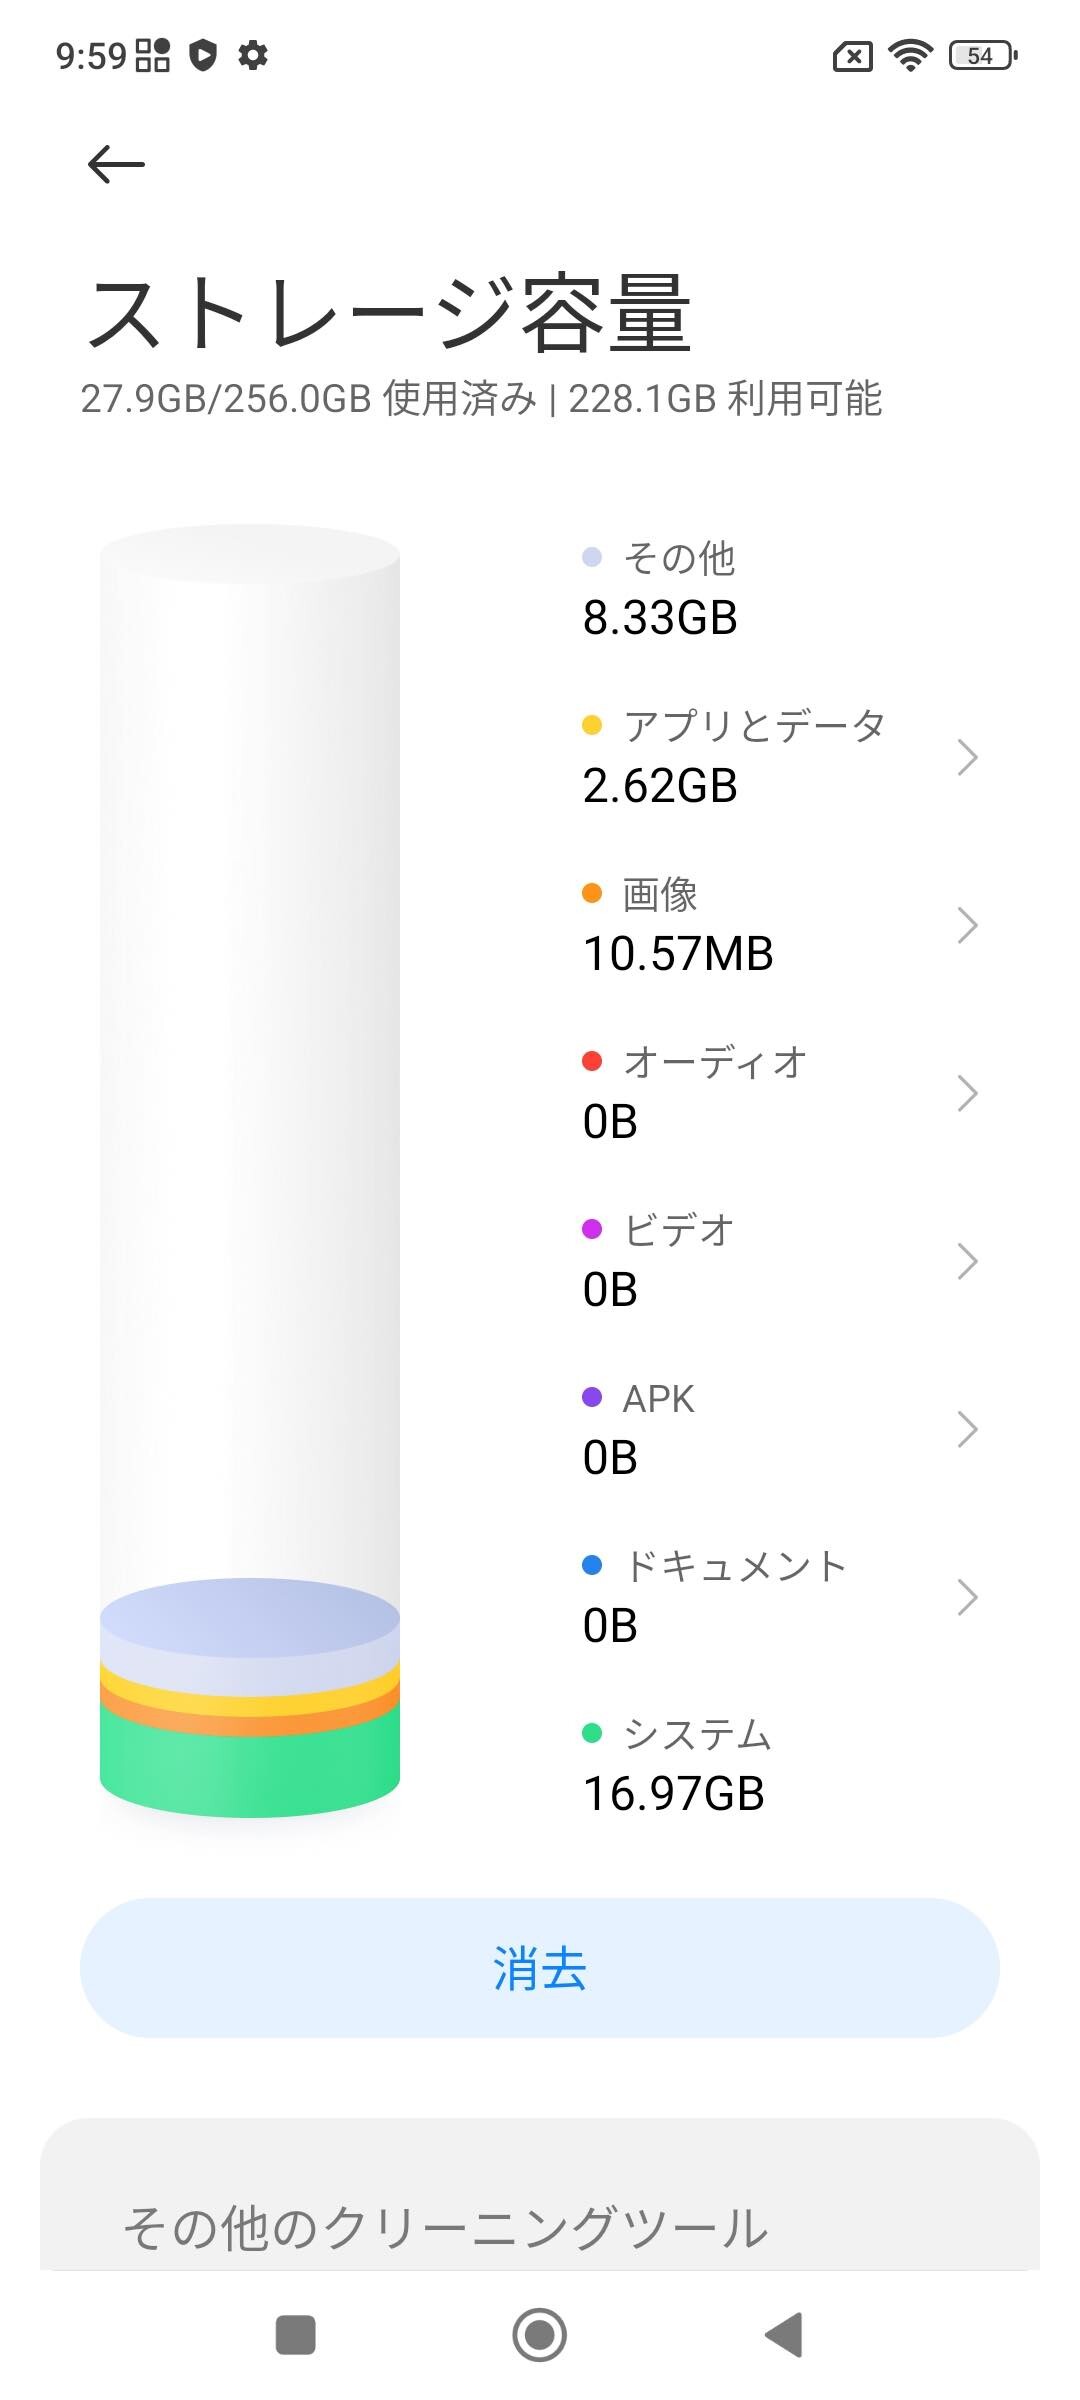Tap the その他 8.33GB entry

click(x=660, y=590)
